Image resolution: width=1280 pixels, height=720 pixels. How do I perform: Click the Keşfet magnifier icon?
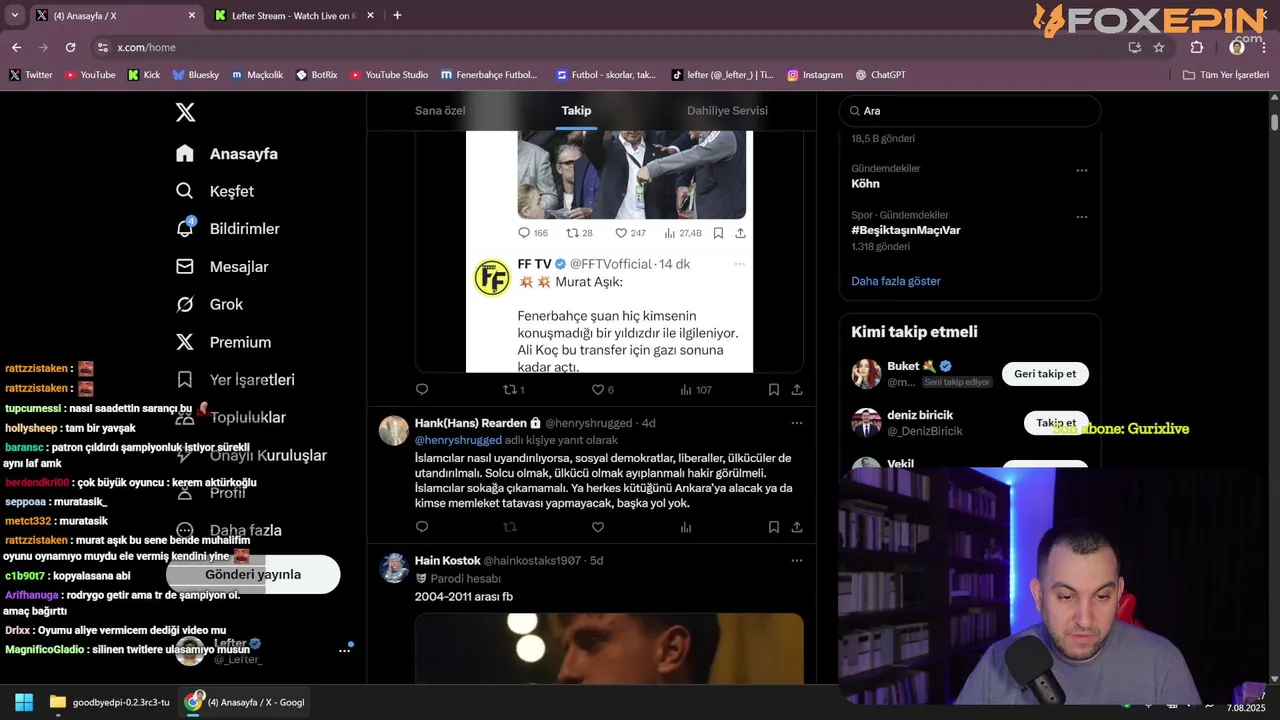click(185, 191)
